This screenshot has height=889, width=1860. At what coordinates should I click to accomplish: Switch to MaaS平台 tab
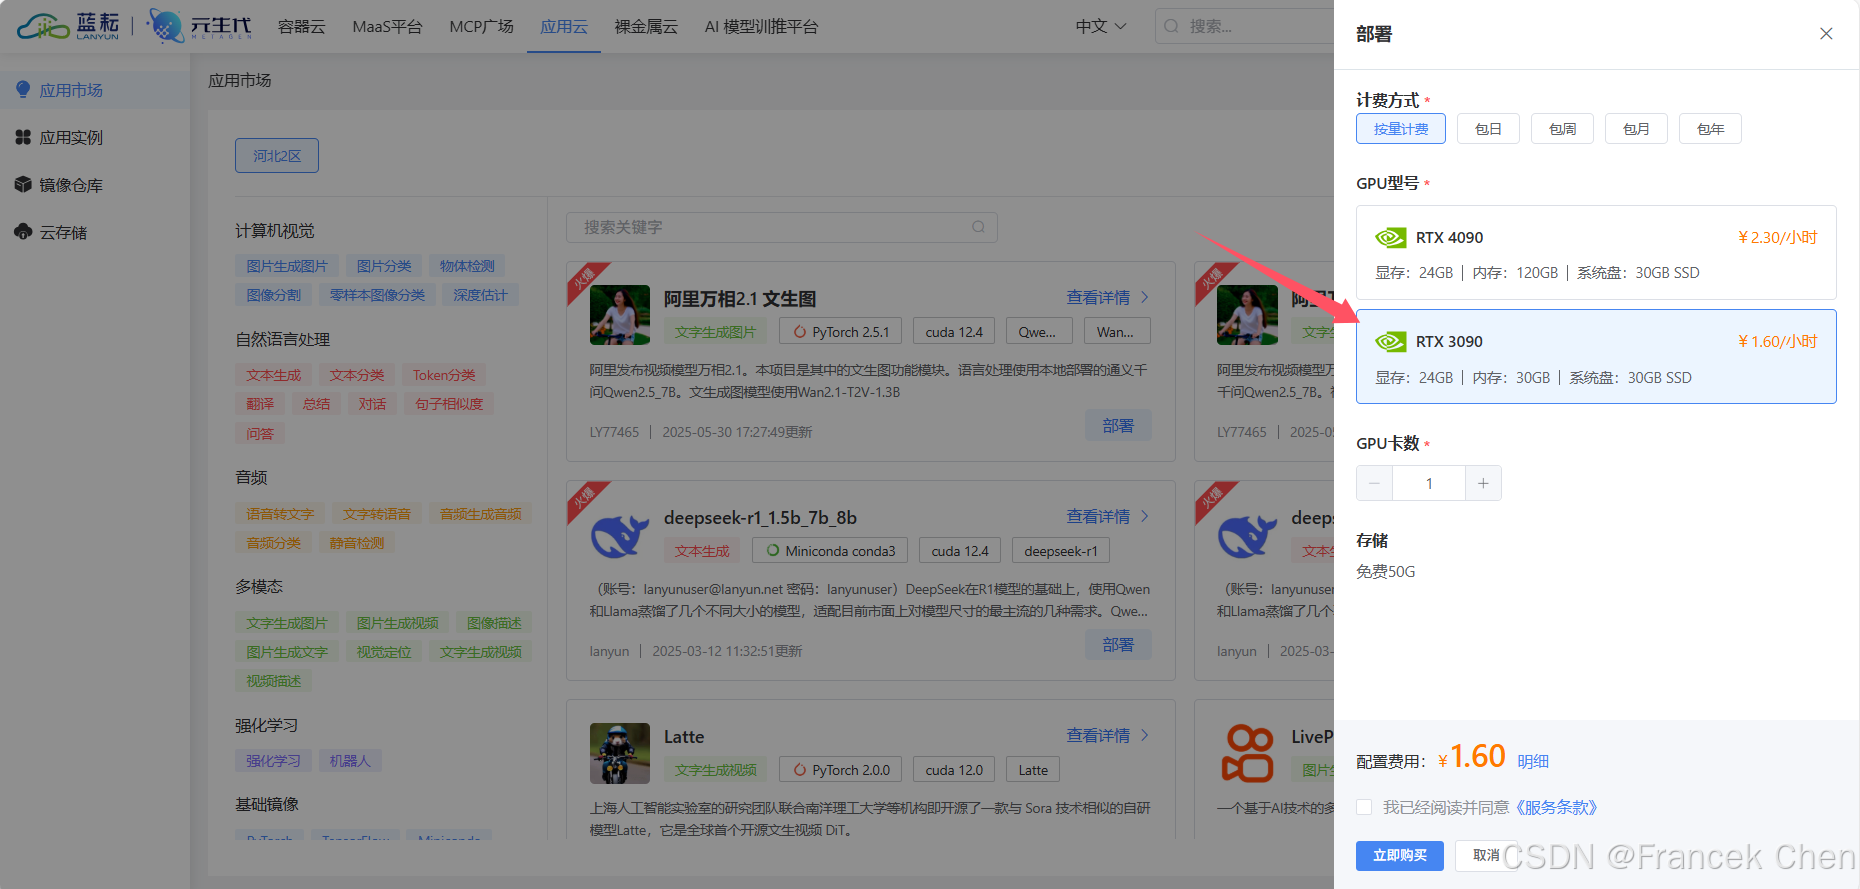click(387, 27)
